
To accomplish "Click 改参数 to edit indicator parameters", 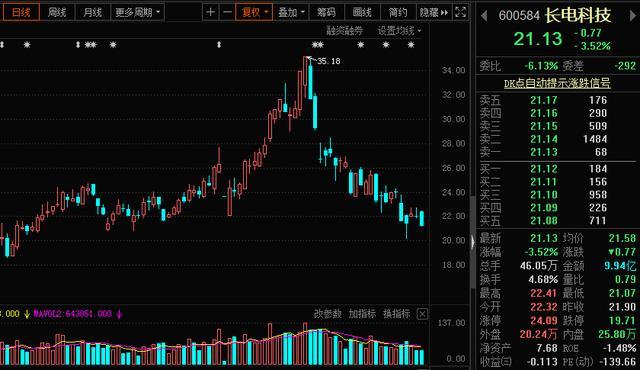I will point(328,314).
